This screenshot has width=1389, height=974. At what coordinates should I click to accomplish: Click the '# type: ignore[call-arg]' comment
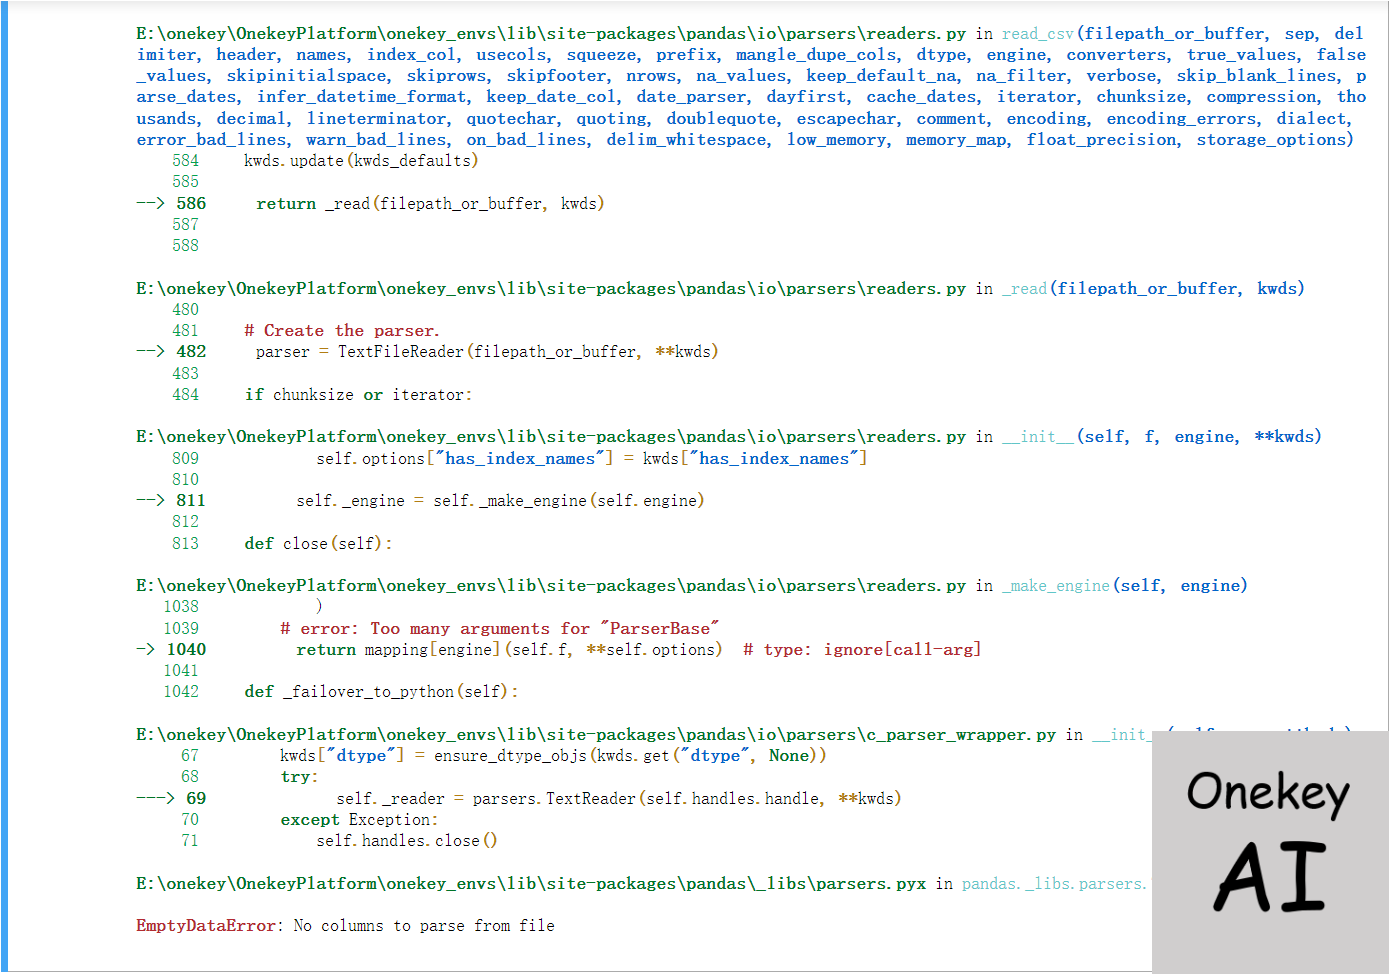pyautogui.click(x=862, y=650)
